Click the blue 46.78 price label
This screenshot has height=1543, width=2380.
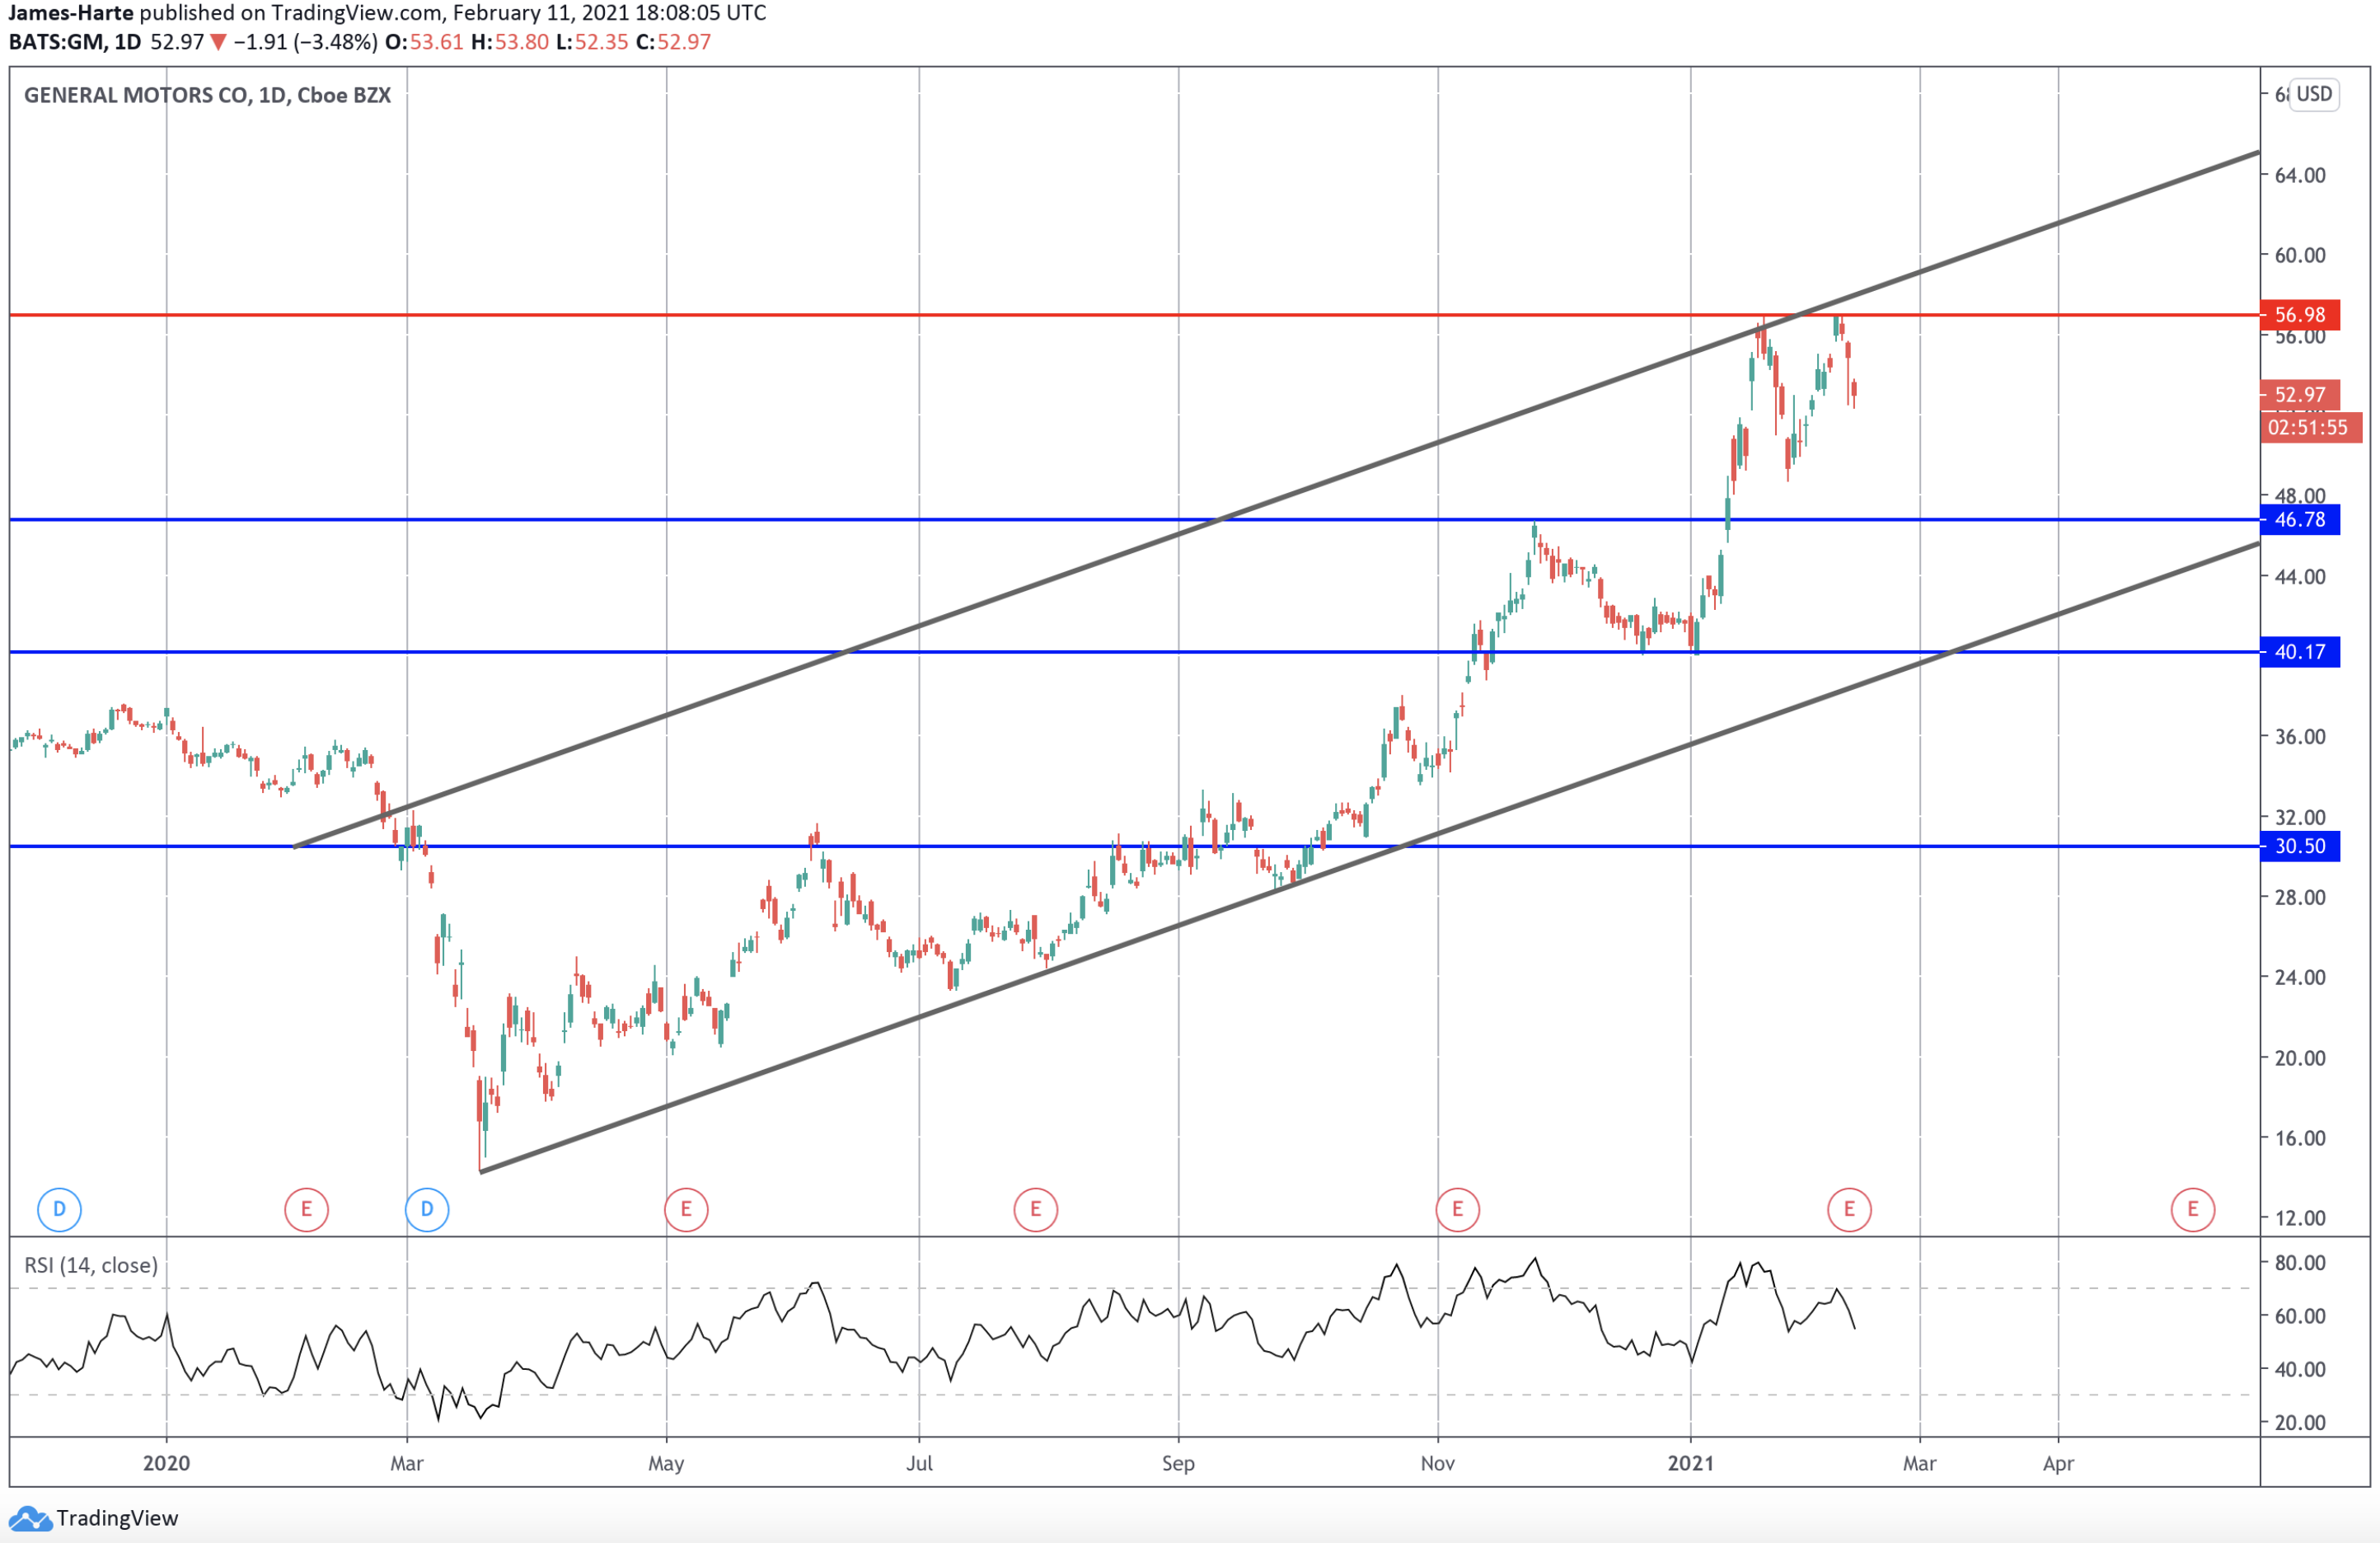[x=2299, y=520]
